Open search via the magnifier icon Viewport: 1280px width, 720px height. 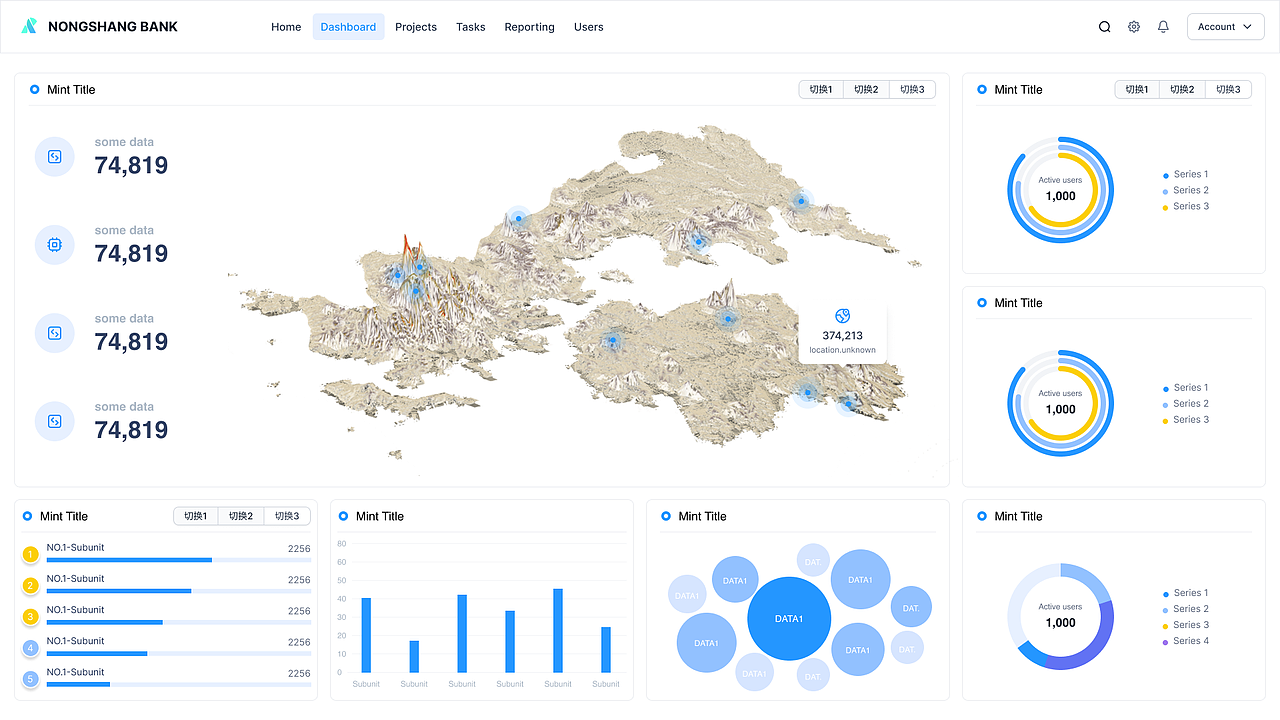[1105, 27]
